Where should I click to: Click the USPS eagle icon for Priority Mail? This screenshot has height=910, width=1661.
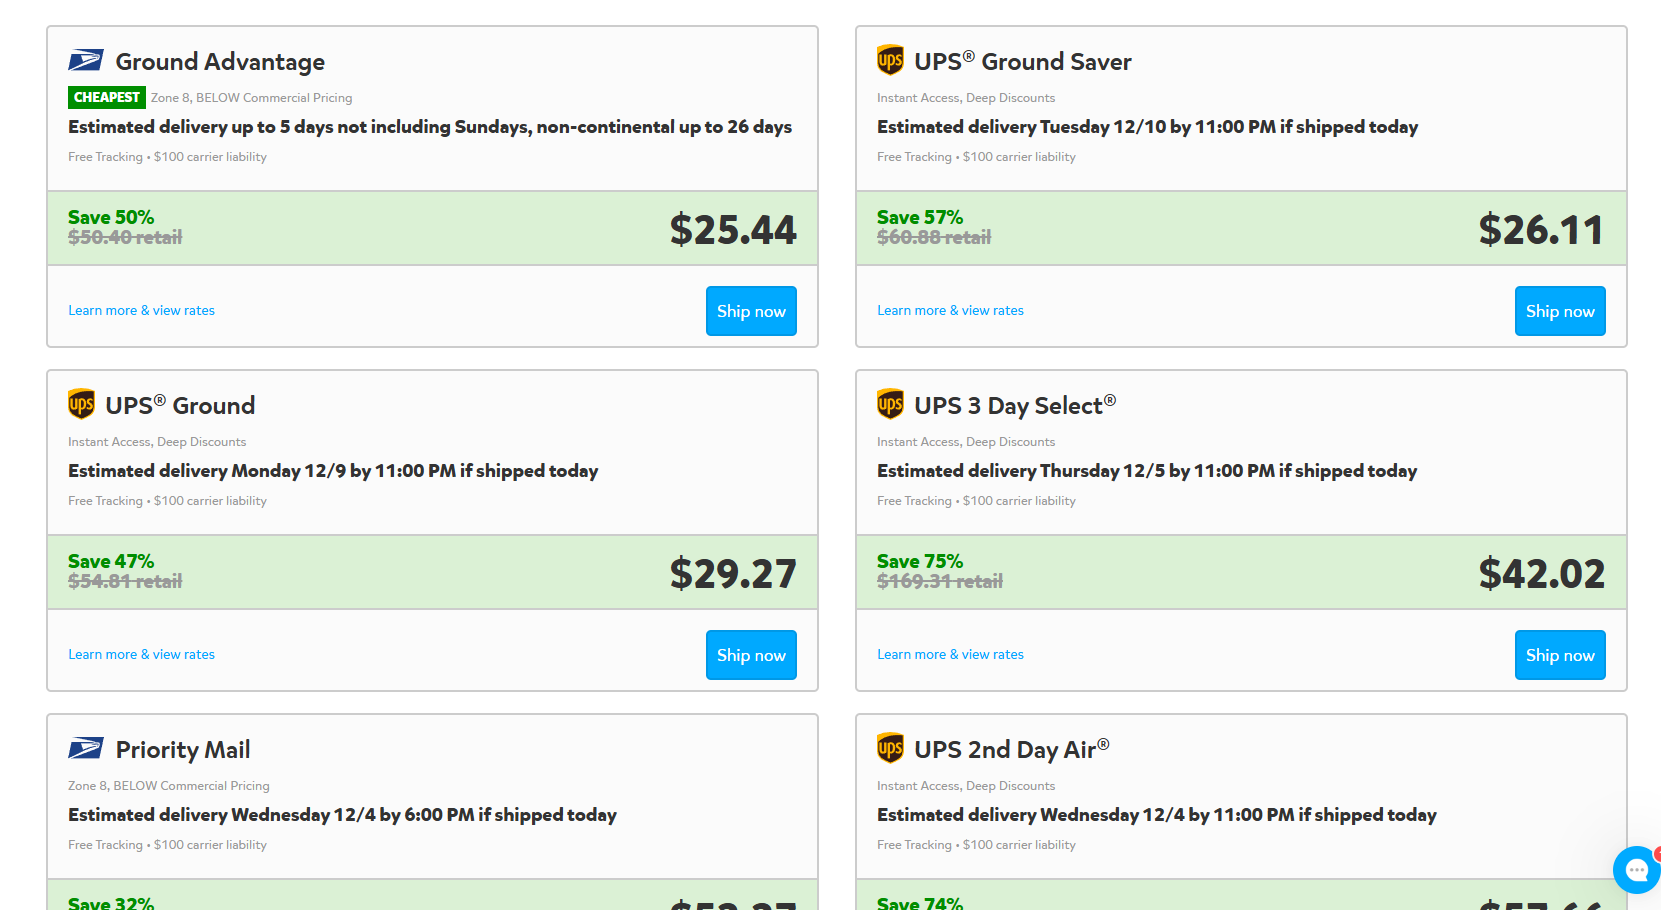(x=86, y=749)
